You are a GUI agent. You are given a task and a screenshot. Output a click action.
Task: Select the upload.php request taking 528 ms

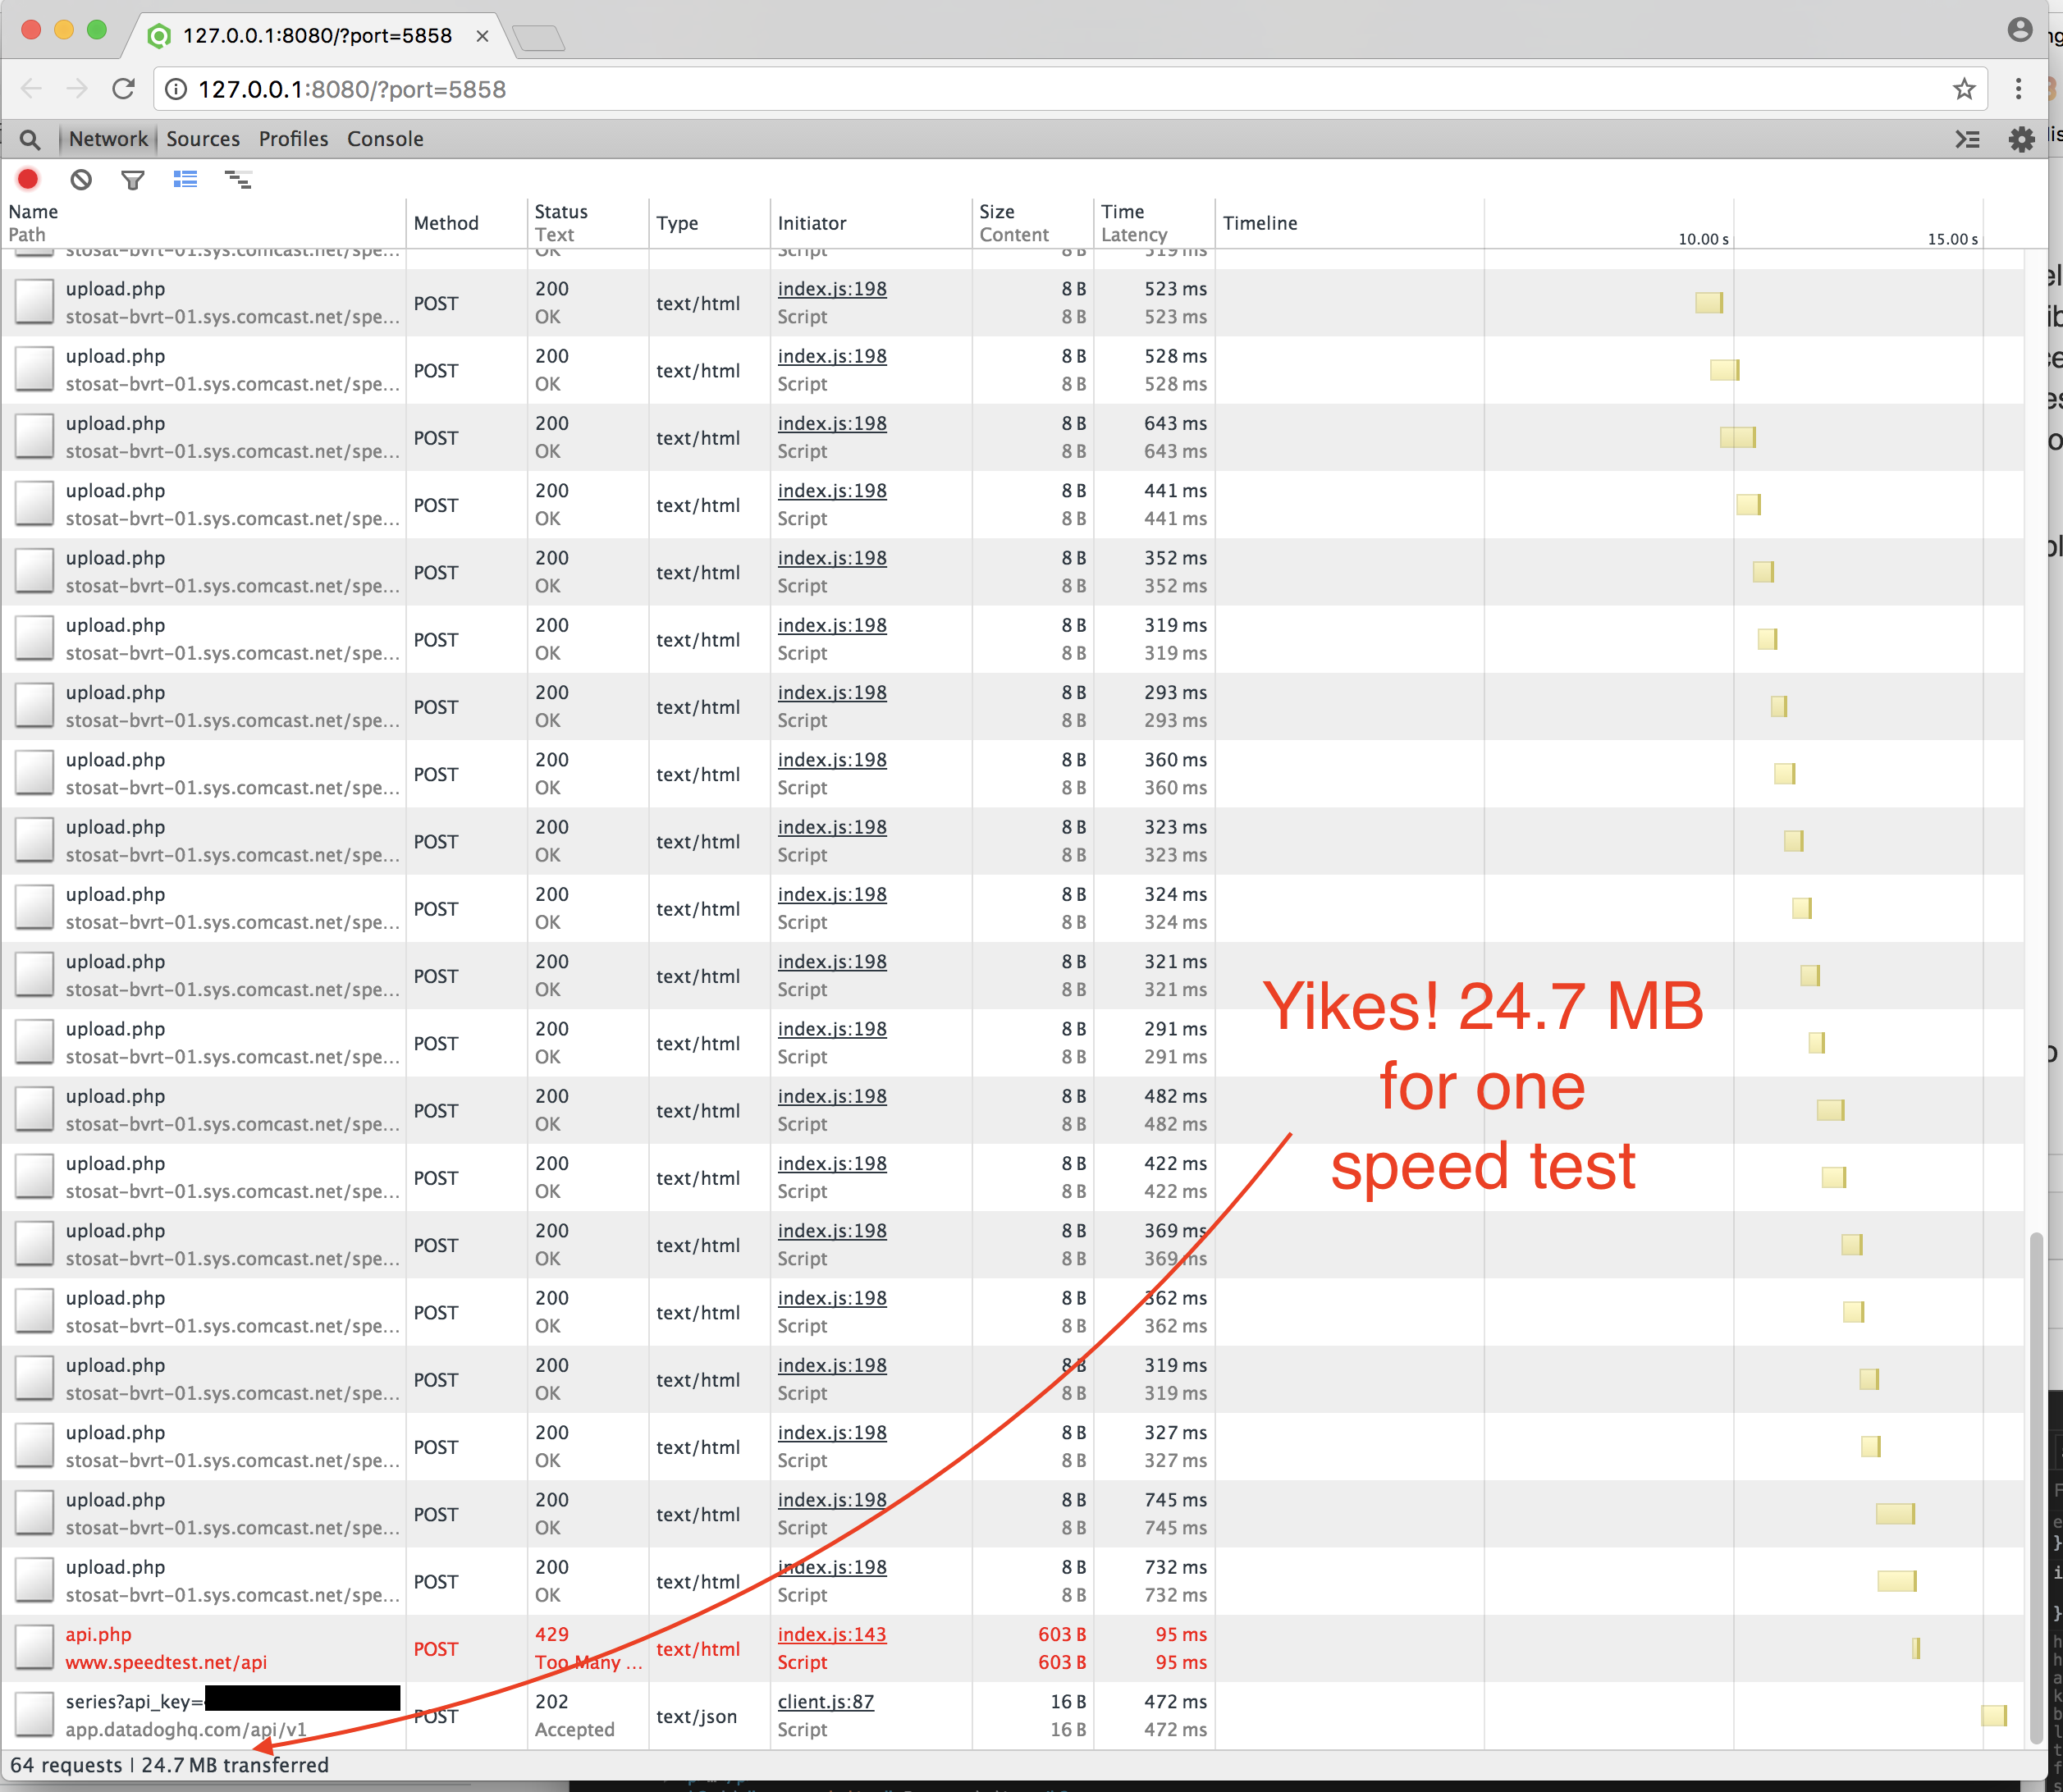click(1013, 370)
